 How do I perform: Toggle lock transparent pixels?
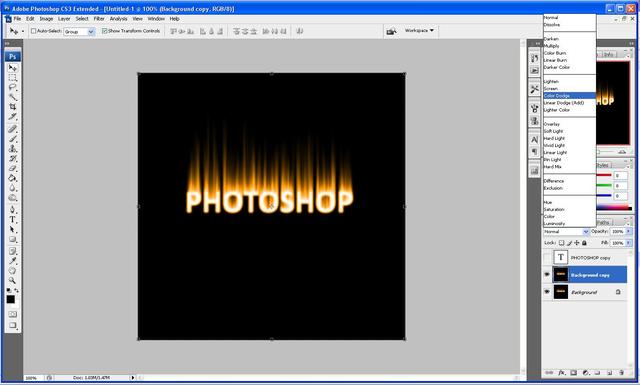(x=562, y=243)
